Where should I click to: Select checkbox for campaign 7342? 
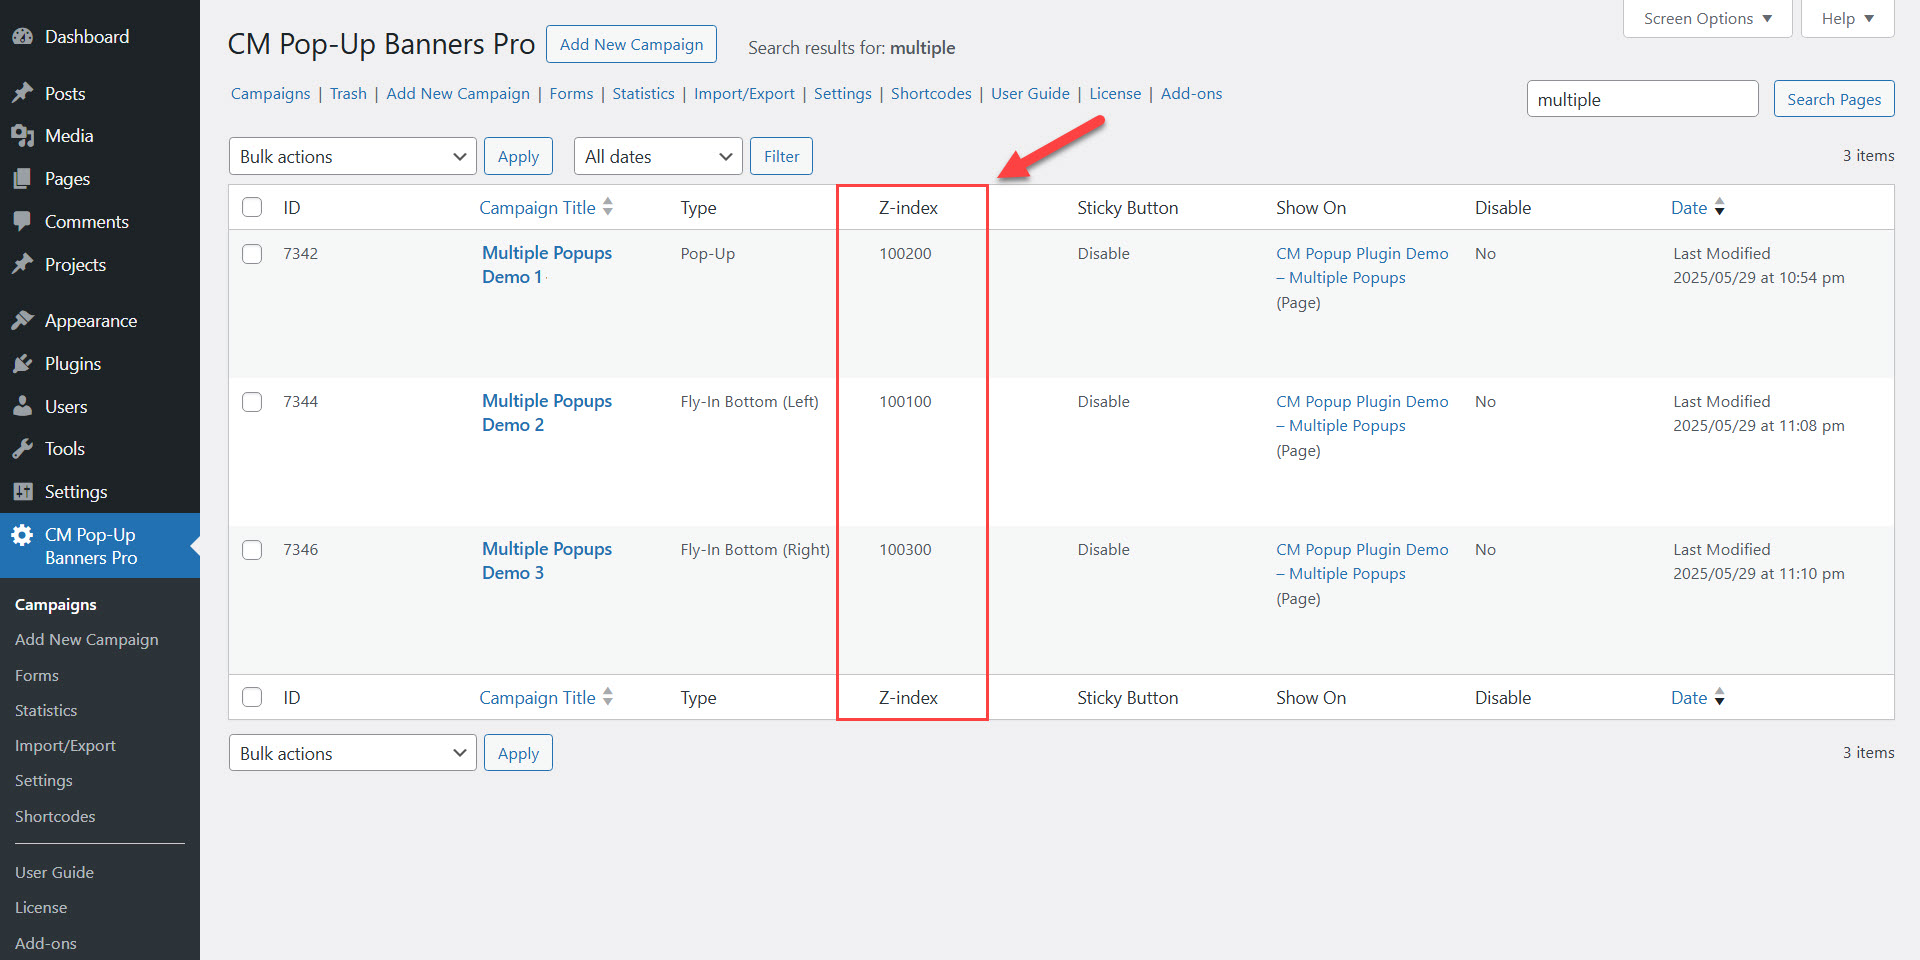tap(252, 254)
